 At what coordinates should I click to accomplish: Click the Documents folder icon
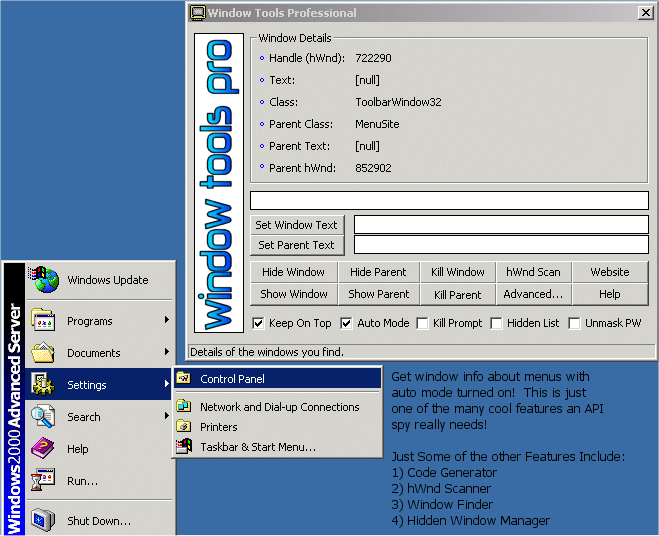[44, 353]
